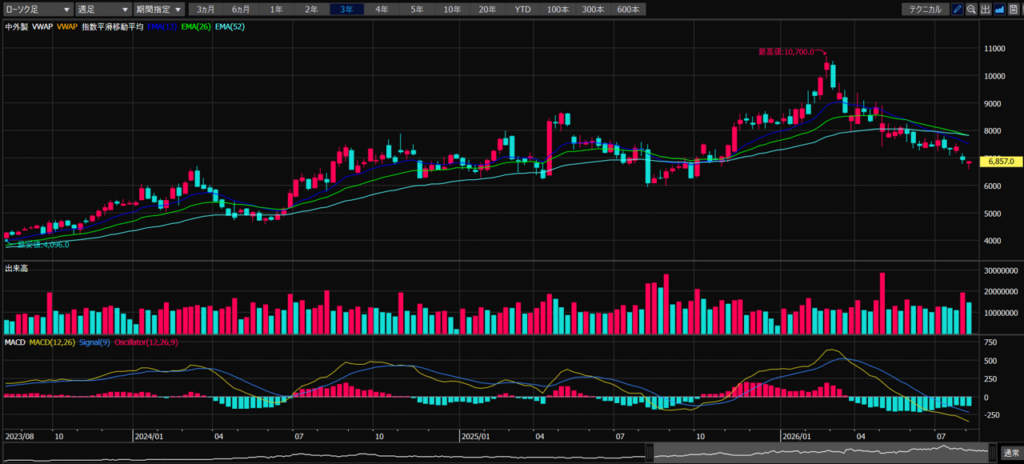Open the テクニカル indicator settings
Viewport: 1024px width, 464px height.
(x=925, y=9)
